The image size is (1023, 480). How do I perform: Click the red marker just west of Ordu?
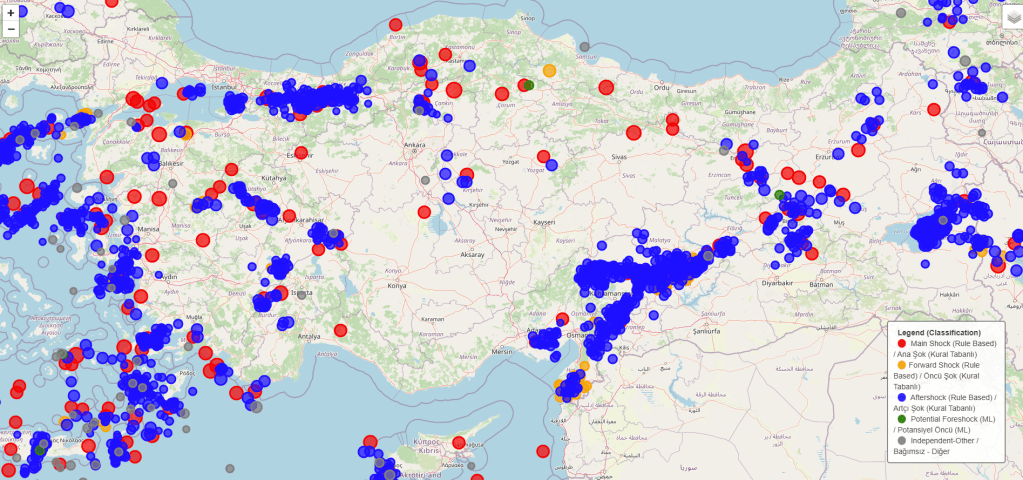tap(605, 87)
